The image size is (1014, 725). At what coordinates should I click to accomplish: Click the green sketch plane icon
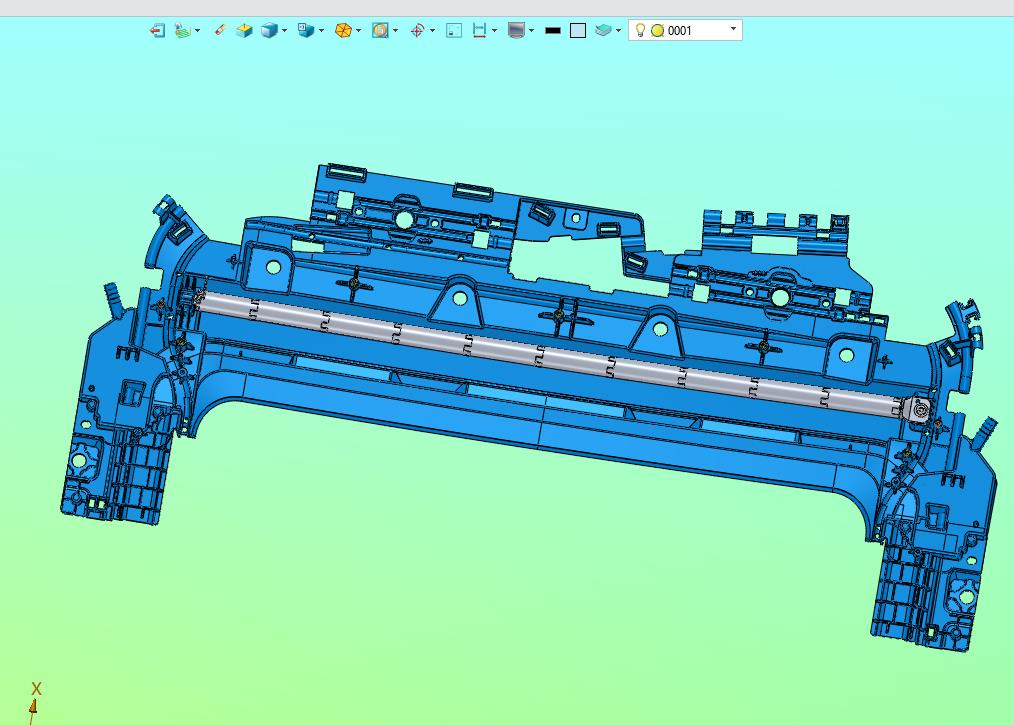point(183,30)
